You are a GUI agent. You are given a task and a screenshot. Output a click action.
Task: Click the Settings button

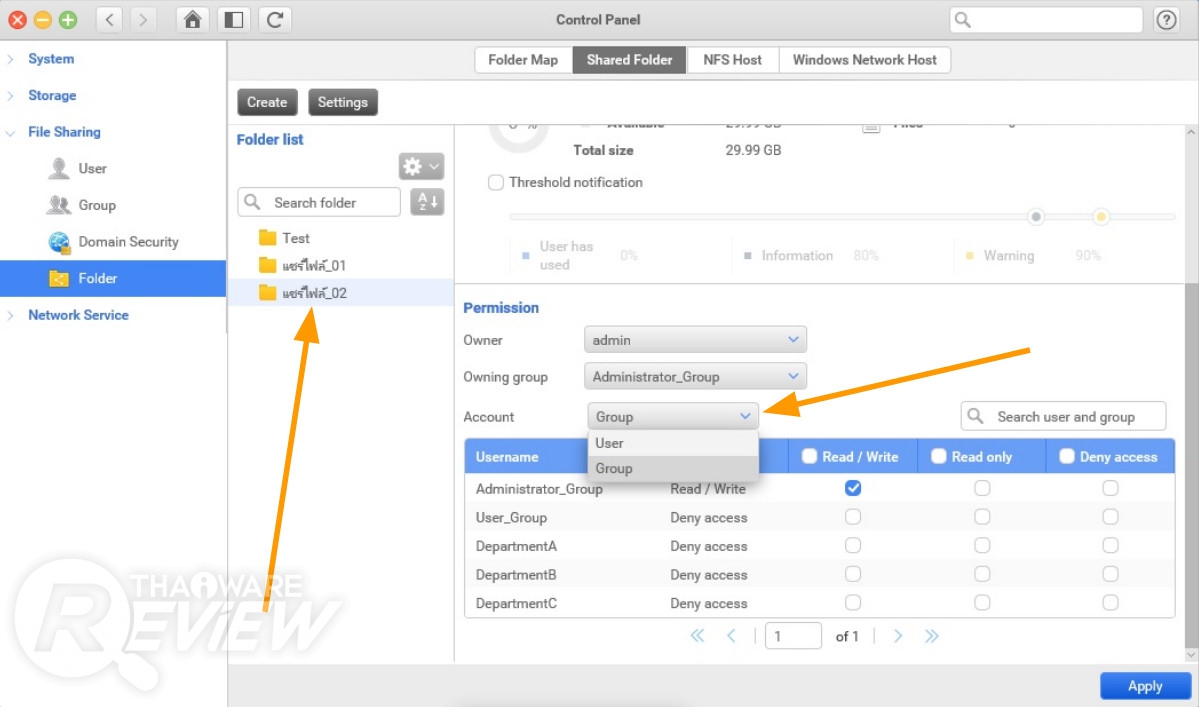click(x=343, y=102)
